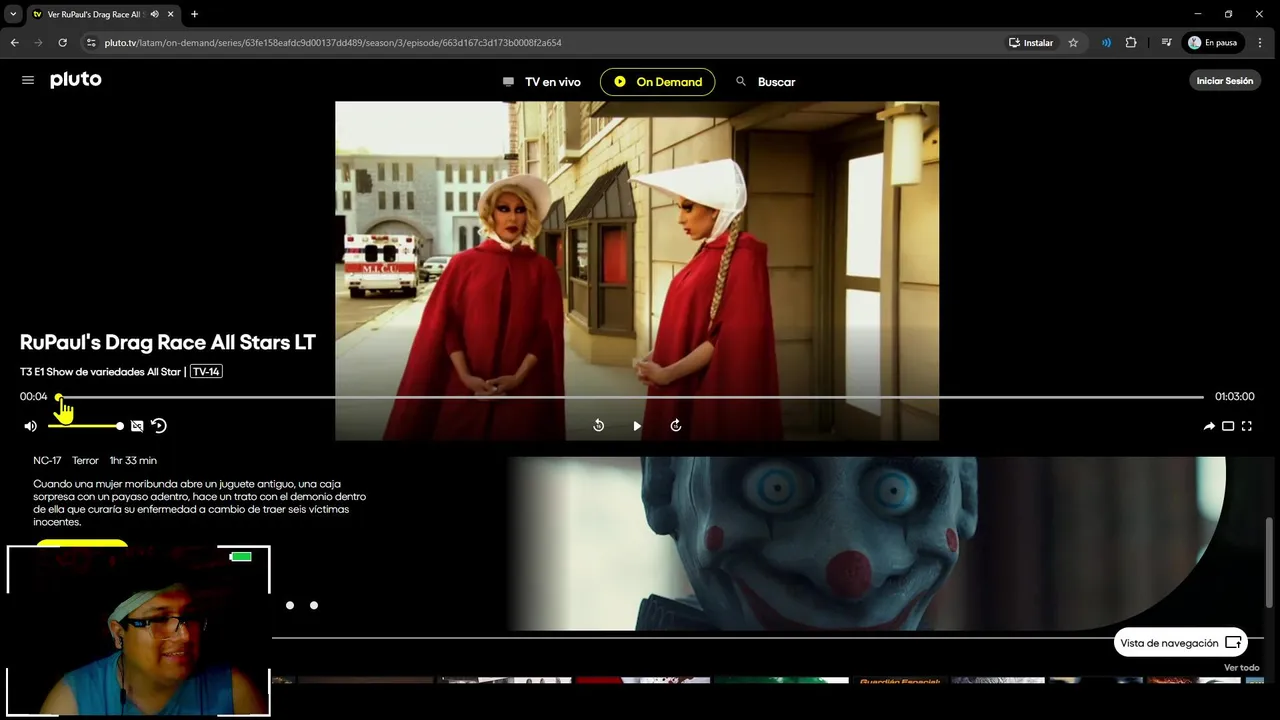Click the playhead marker at 00:04

coord(59,397)
